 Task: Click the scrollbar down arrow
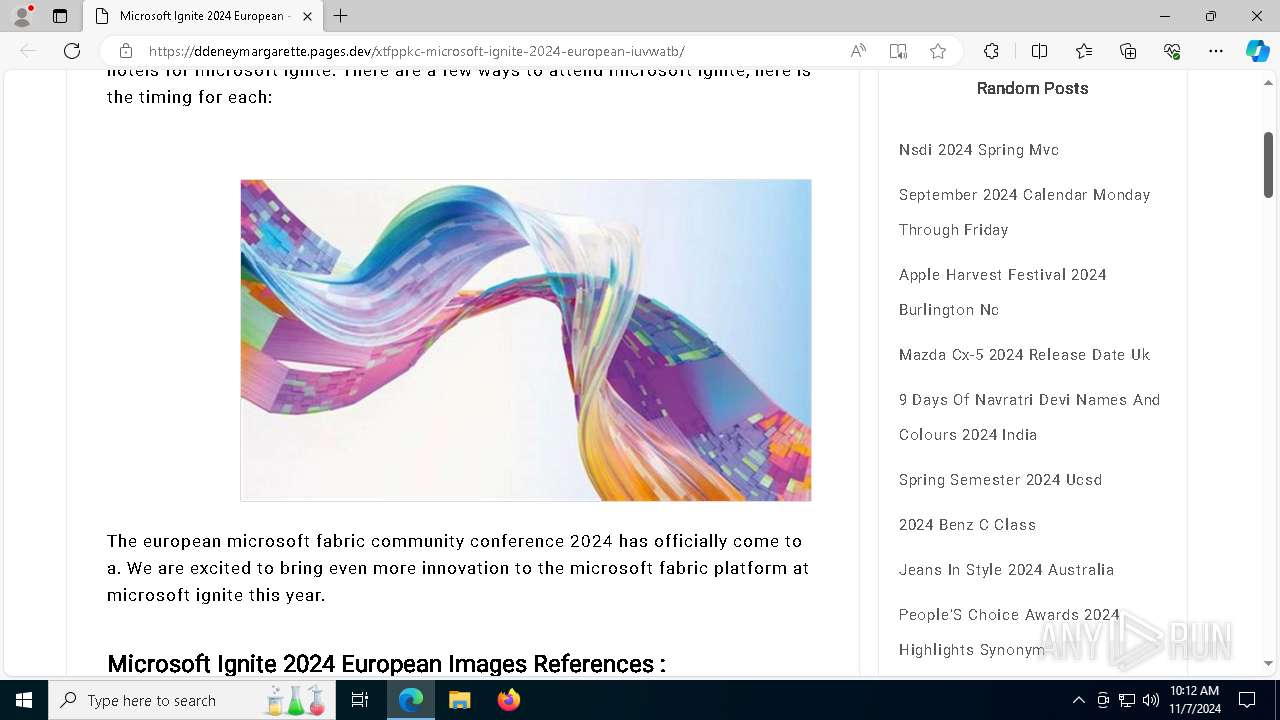[1268, 663]
